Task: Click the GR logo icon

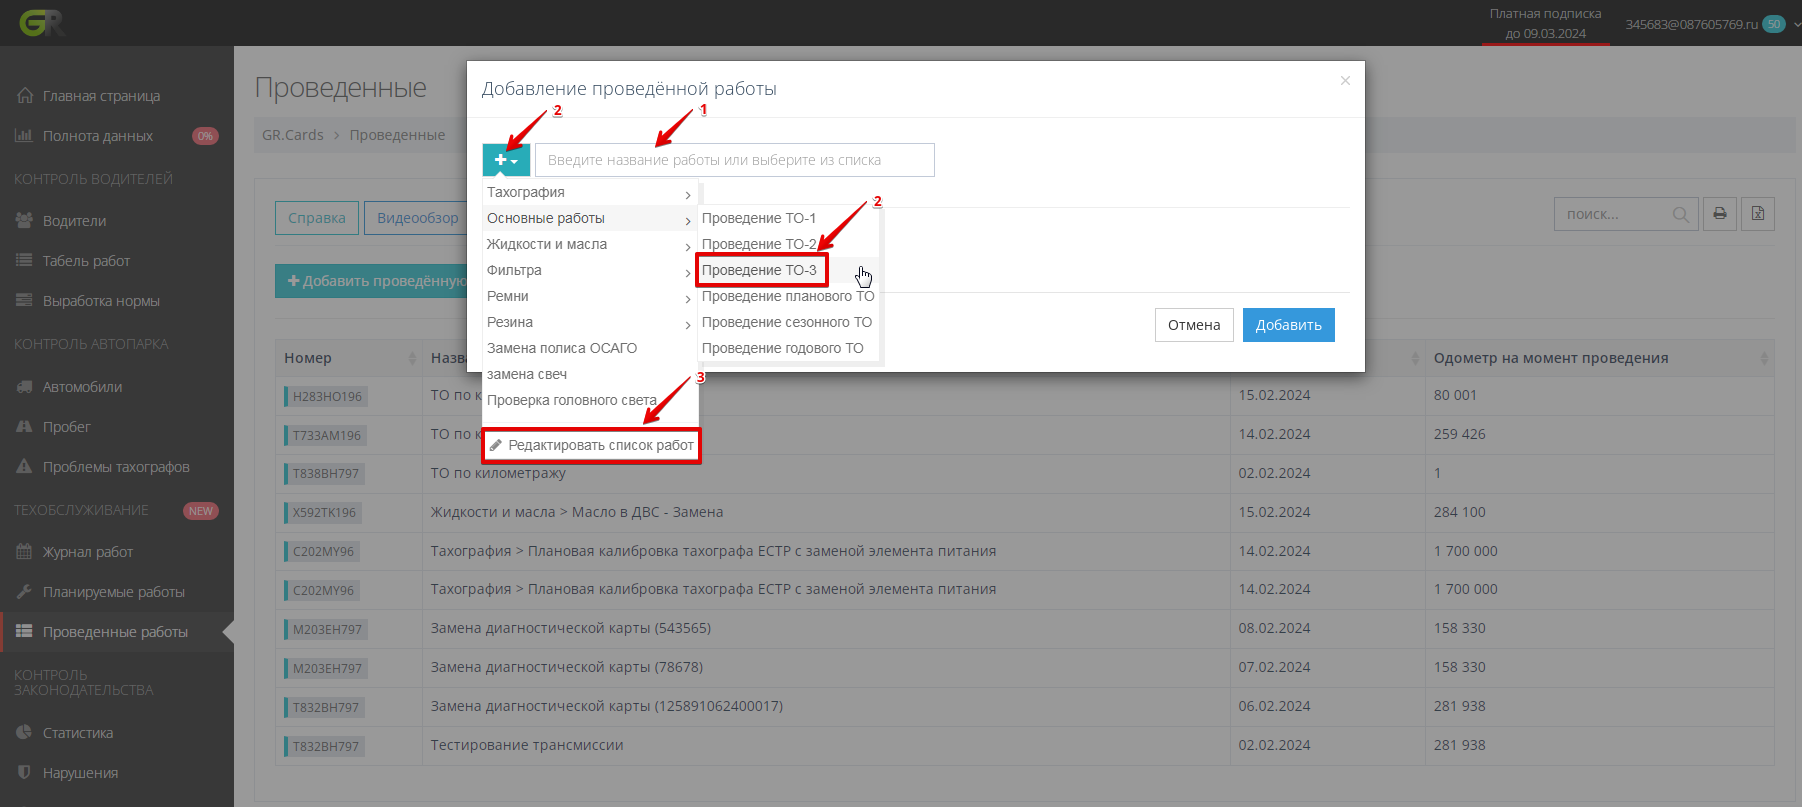Action: click(41, 23)
